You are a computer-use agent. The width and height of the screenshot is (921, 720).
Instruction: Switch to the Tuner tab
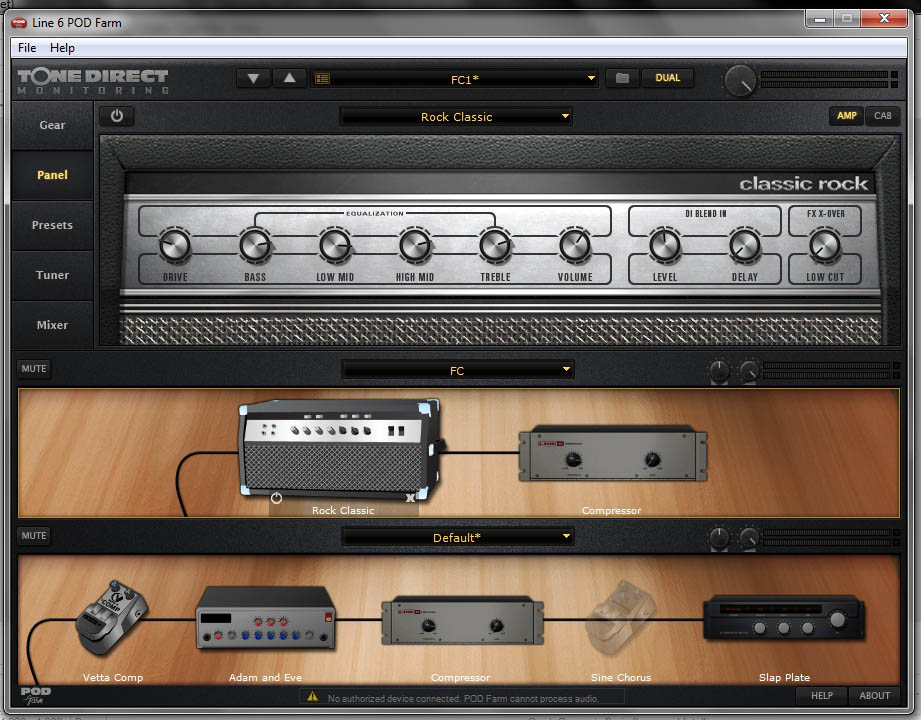[52, 275]
